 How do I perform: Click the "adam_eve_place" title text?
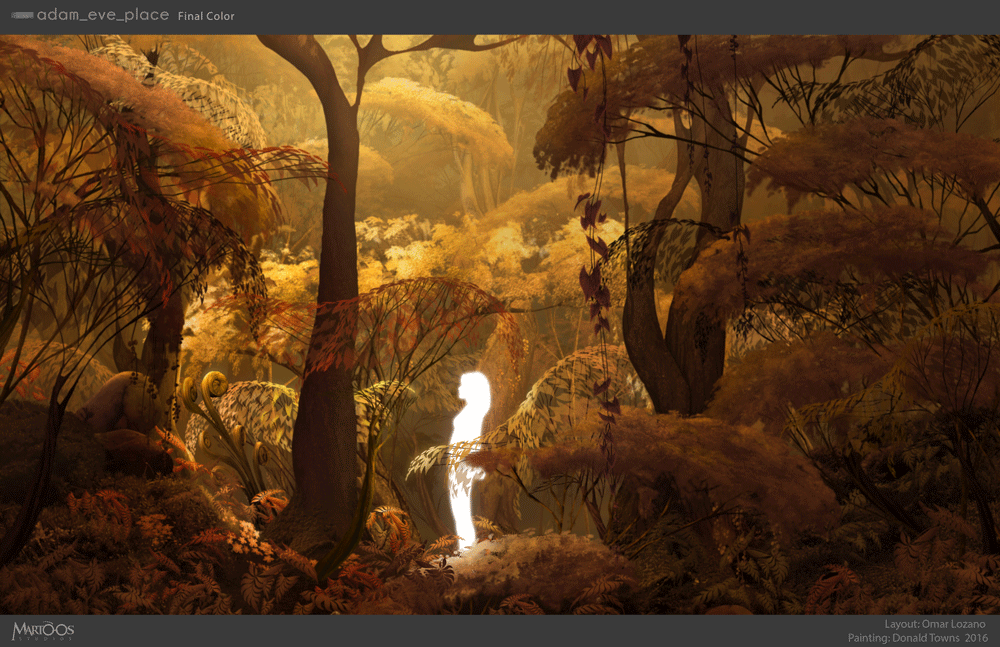pos(103,15)
